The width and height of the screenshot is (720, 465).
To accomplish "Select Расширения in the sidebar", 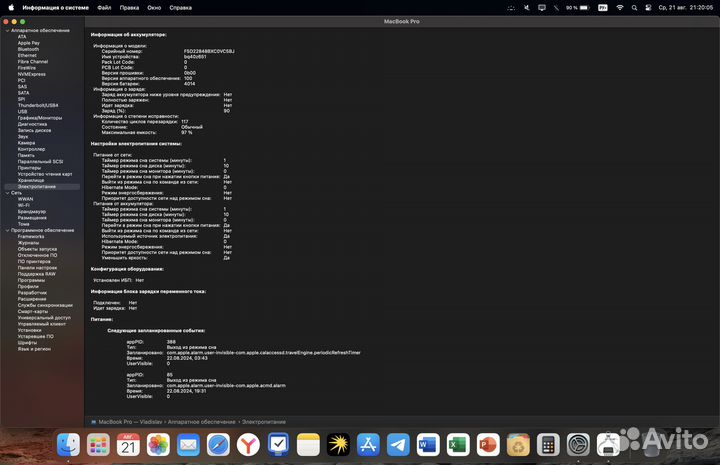I will (x=32, y=299).
